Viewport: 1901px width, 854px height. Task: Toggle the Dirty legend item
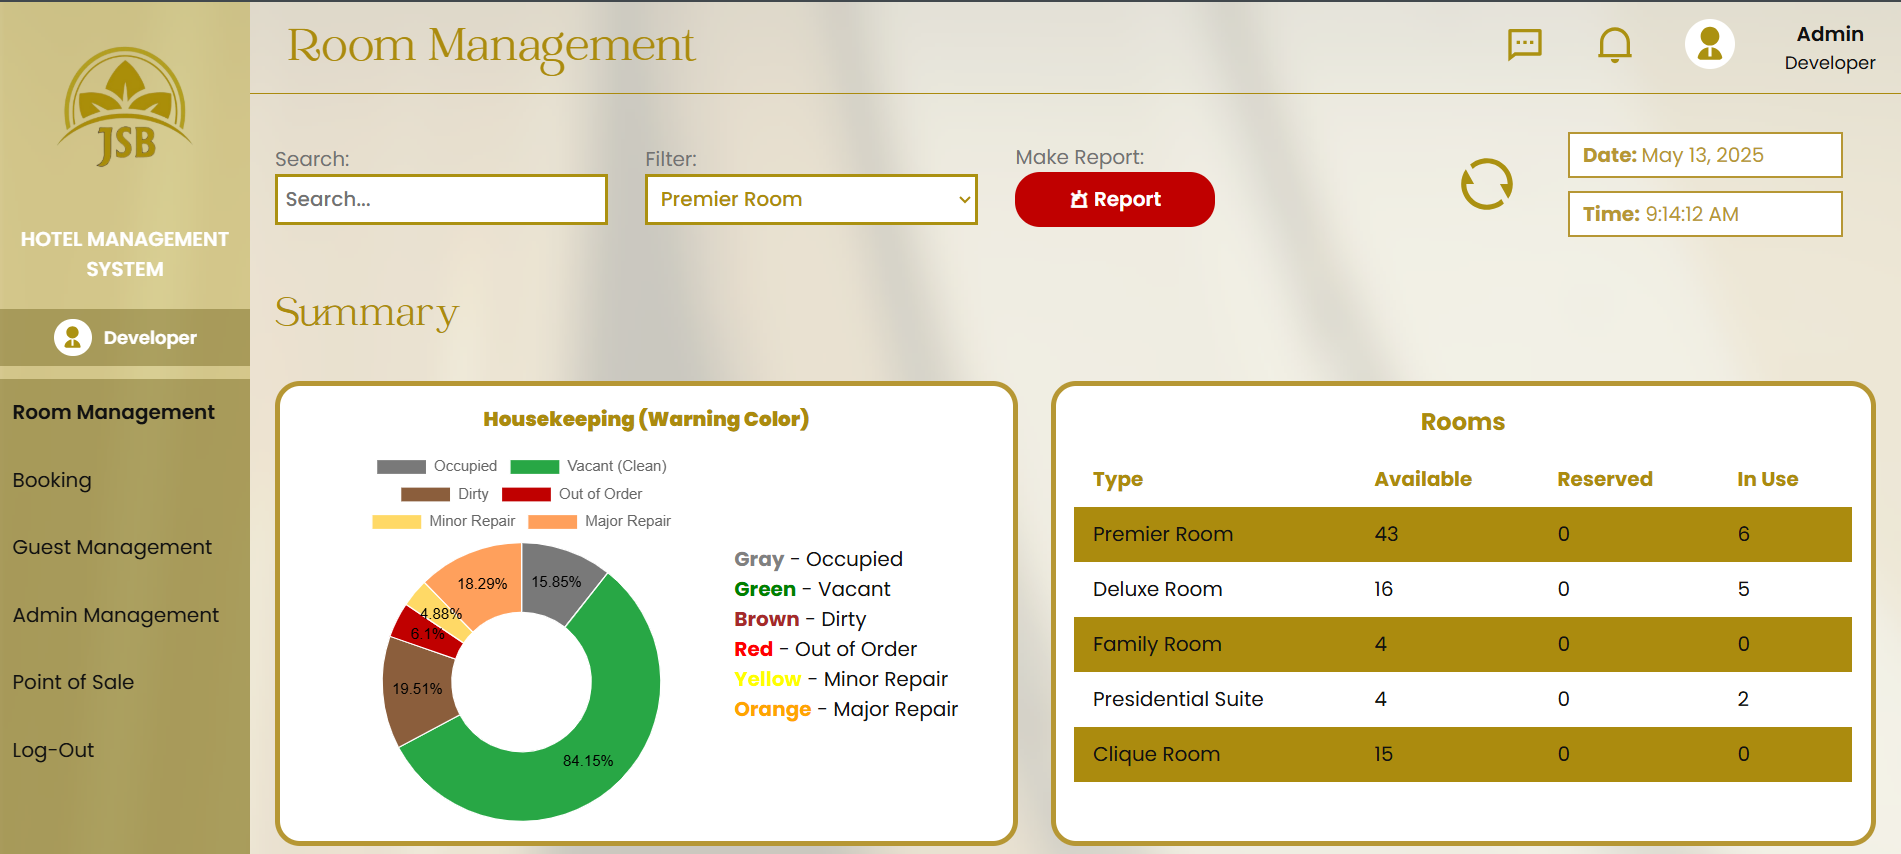pos(445,494)
